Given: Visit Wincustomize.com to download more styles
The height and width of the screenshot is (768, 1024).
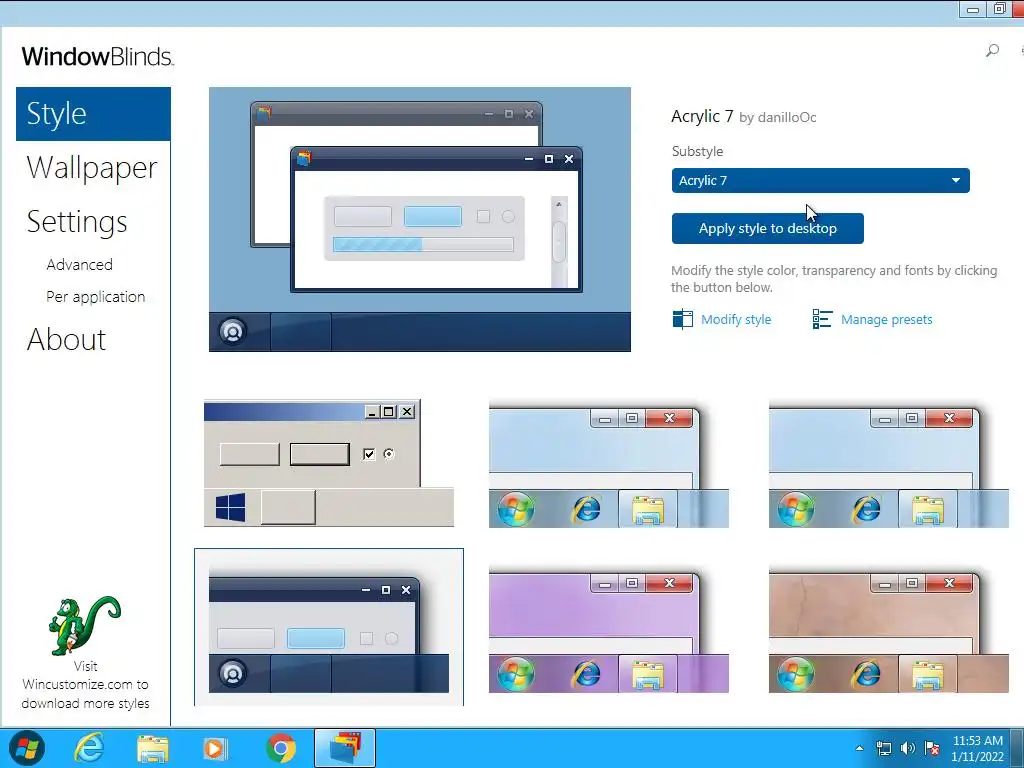Looking at the screenshot, I should coord(85,684).
